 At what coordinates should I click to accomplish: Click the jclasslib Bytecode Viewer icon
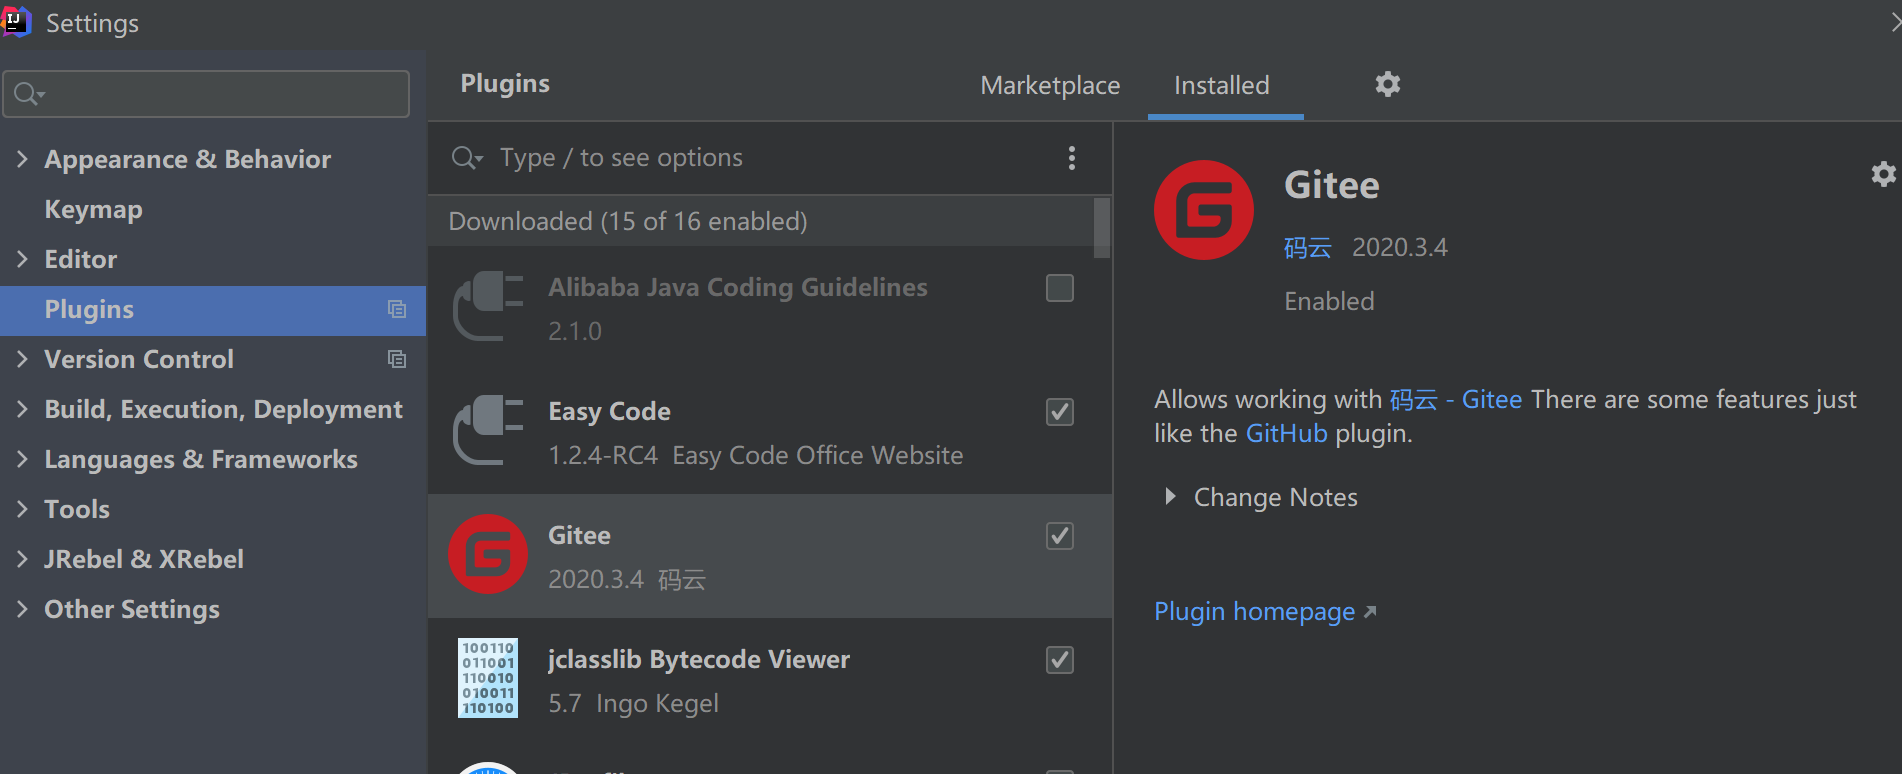click(x=488, y=678)
